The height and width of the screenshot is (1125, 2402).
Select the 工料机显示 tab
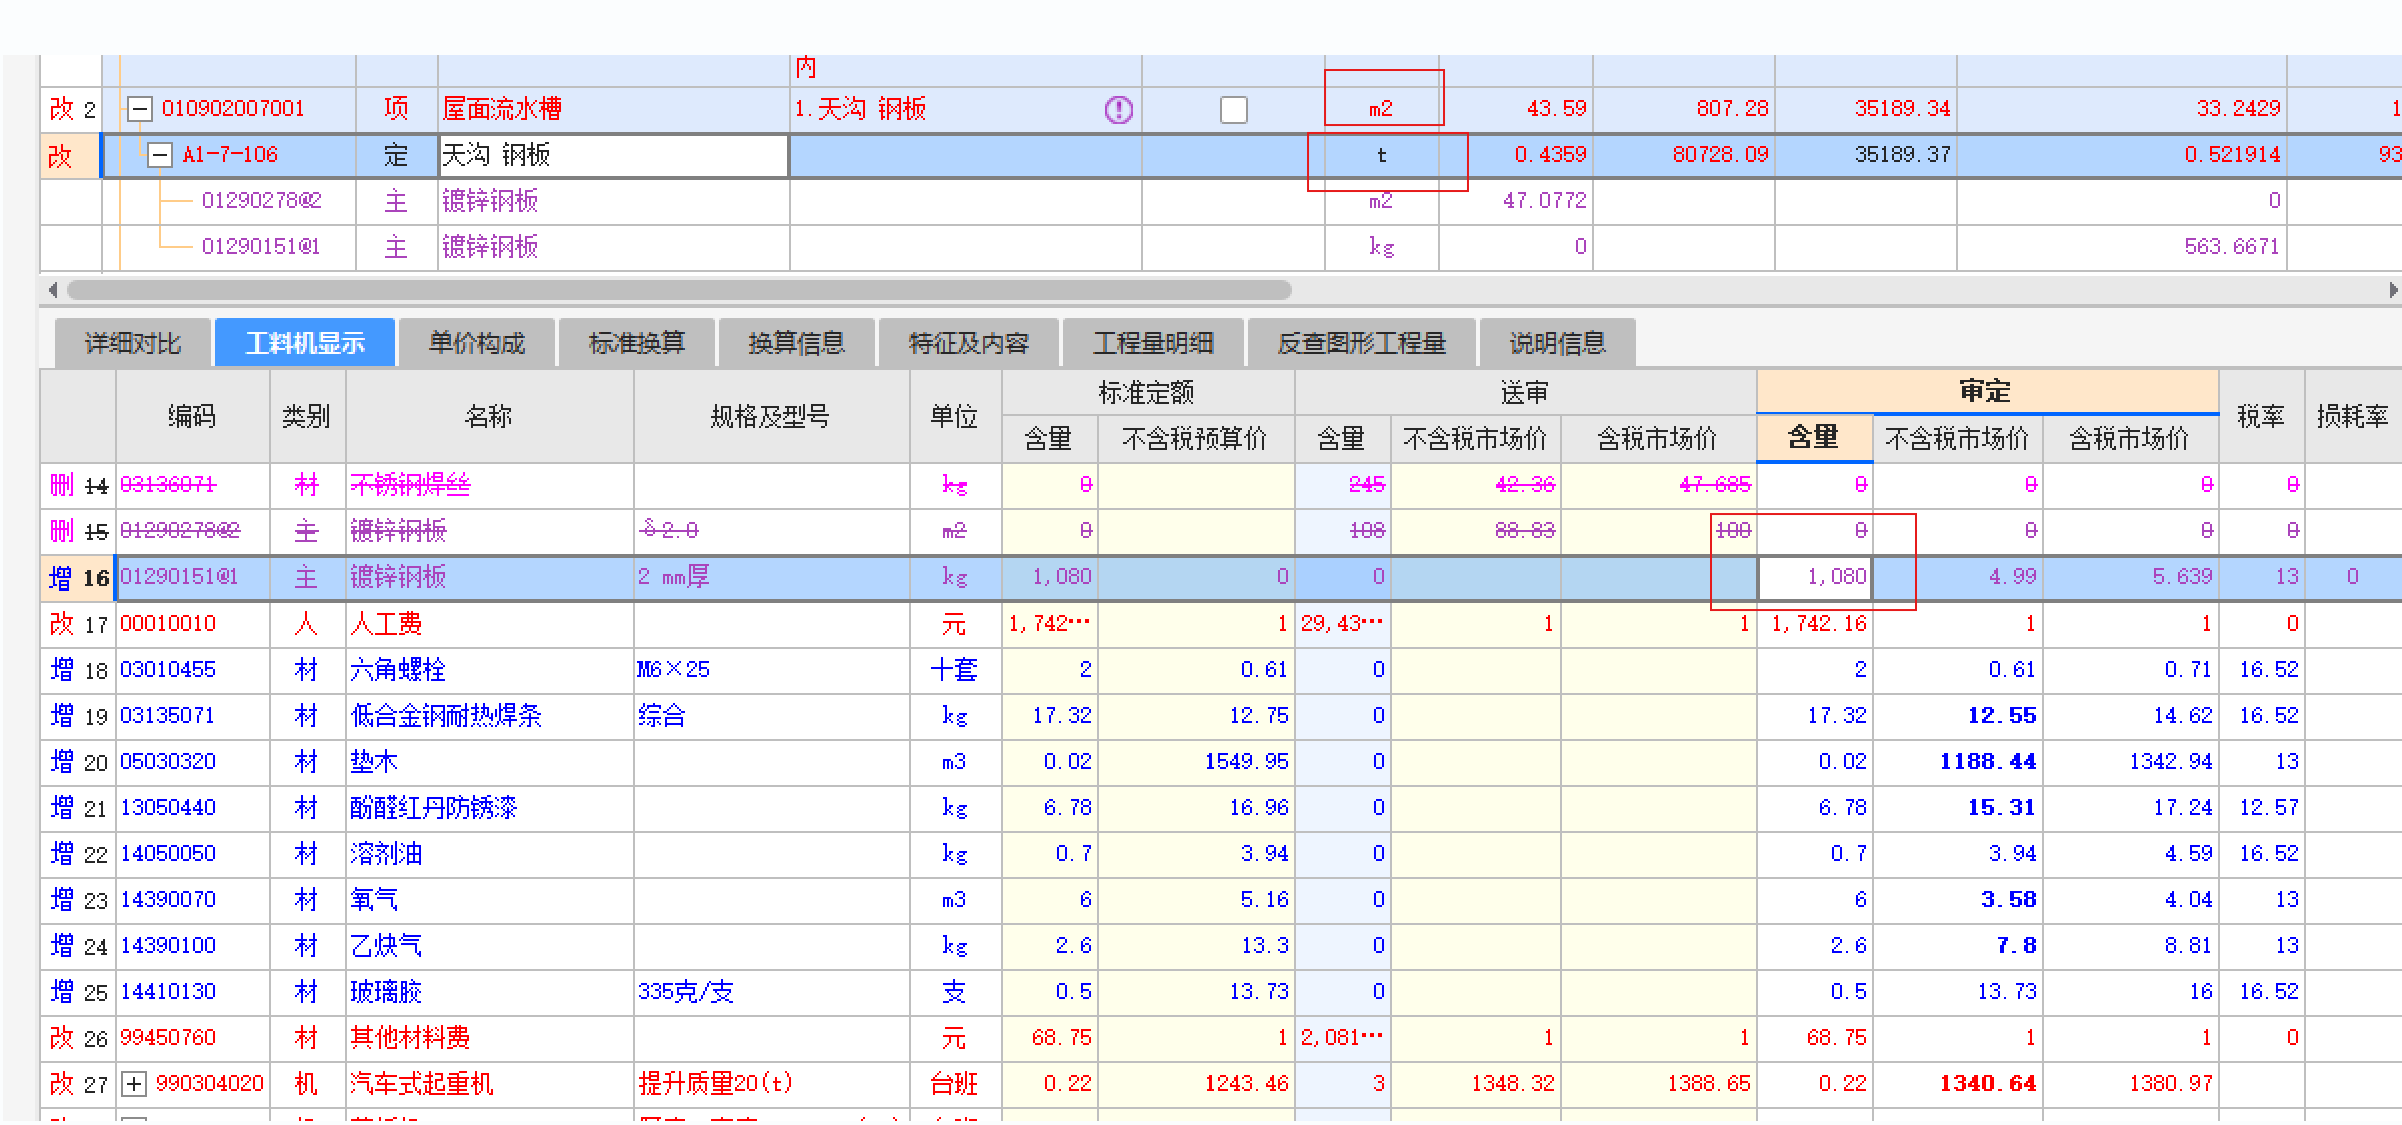point(305,343)
